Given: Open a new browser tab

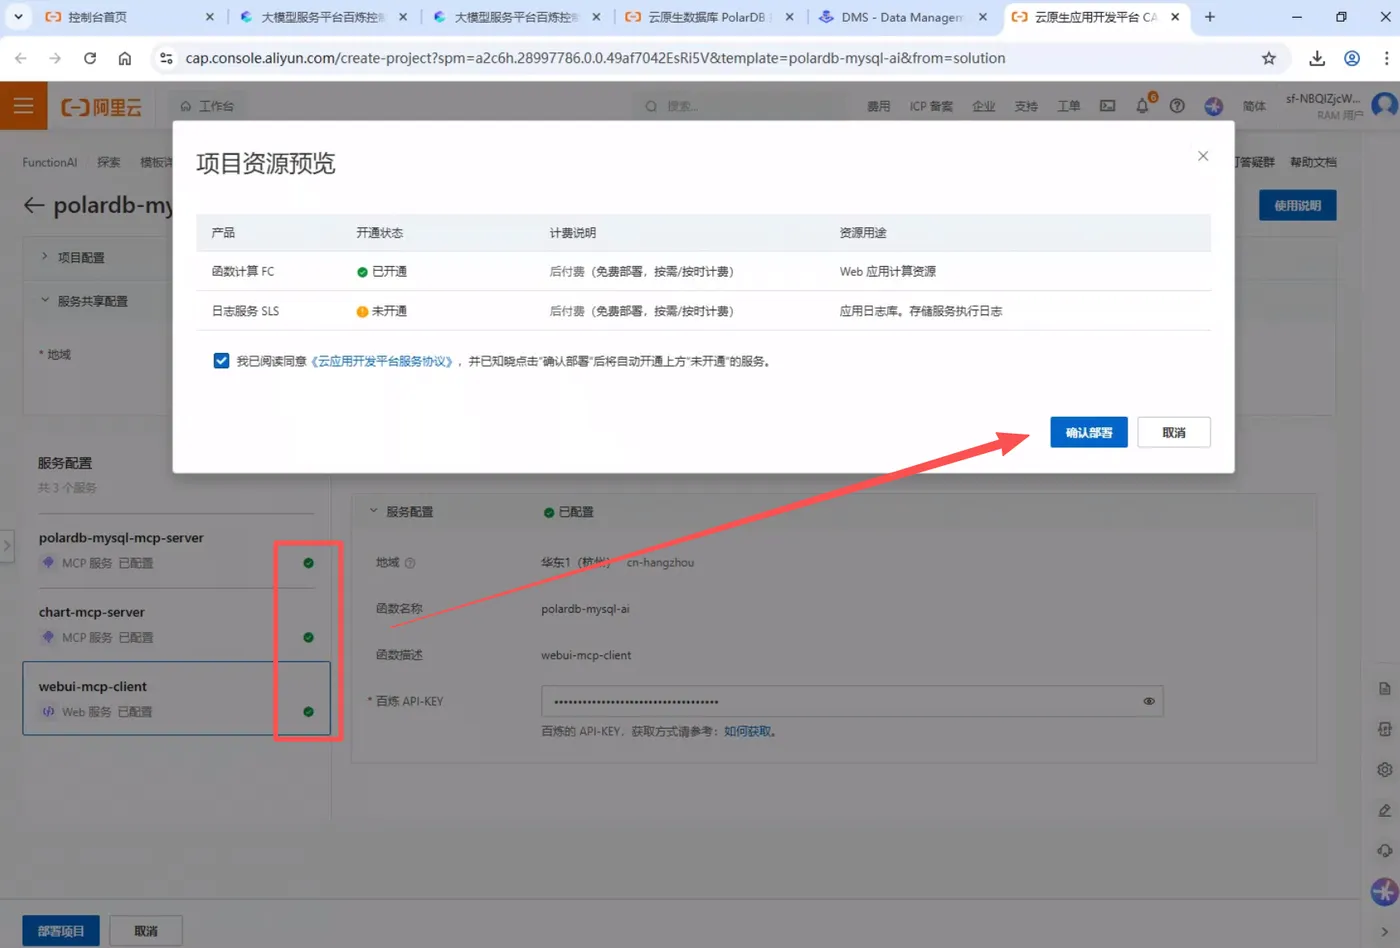Looking at the screenshot, I should 1209,17.
